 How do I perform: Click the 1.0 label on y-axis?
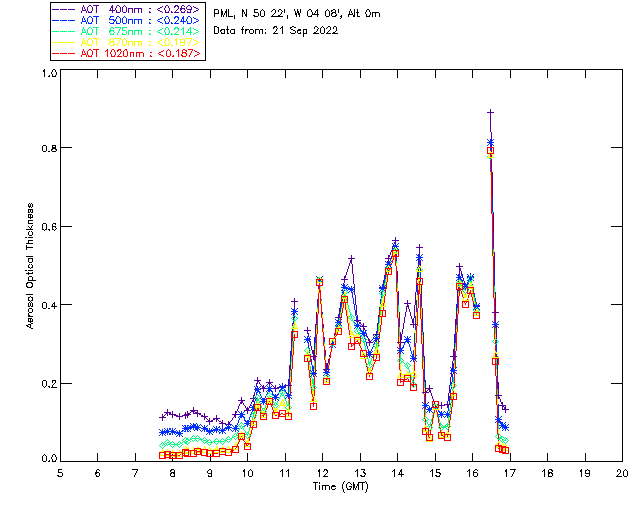49,73
